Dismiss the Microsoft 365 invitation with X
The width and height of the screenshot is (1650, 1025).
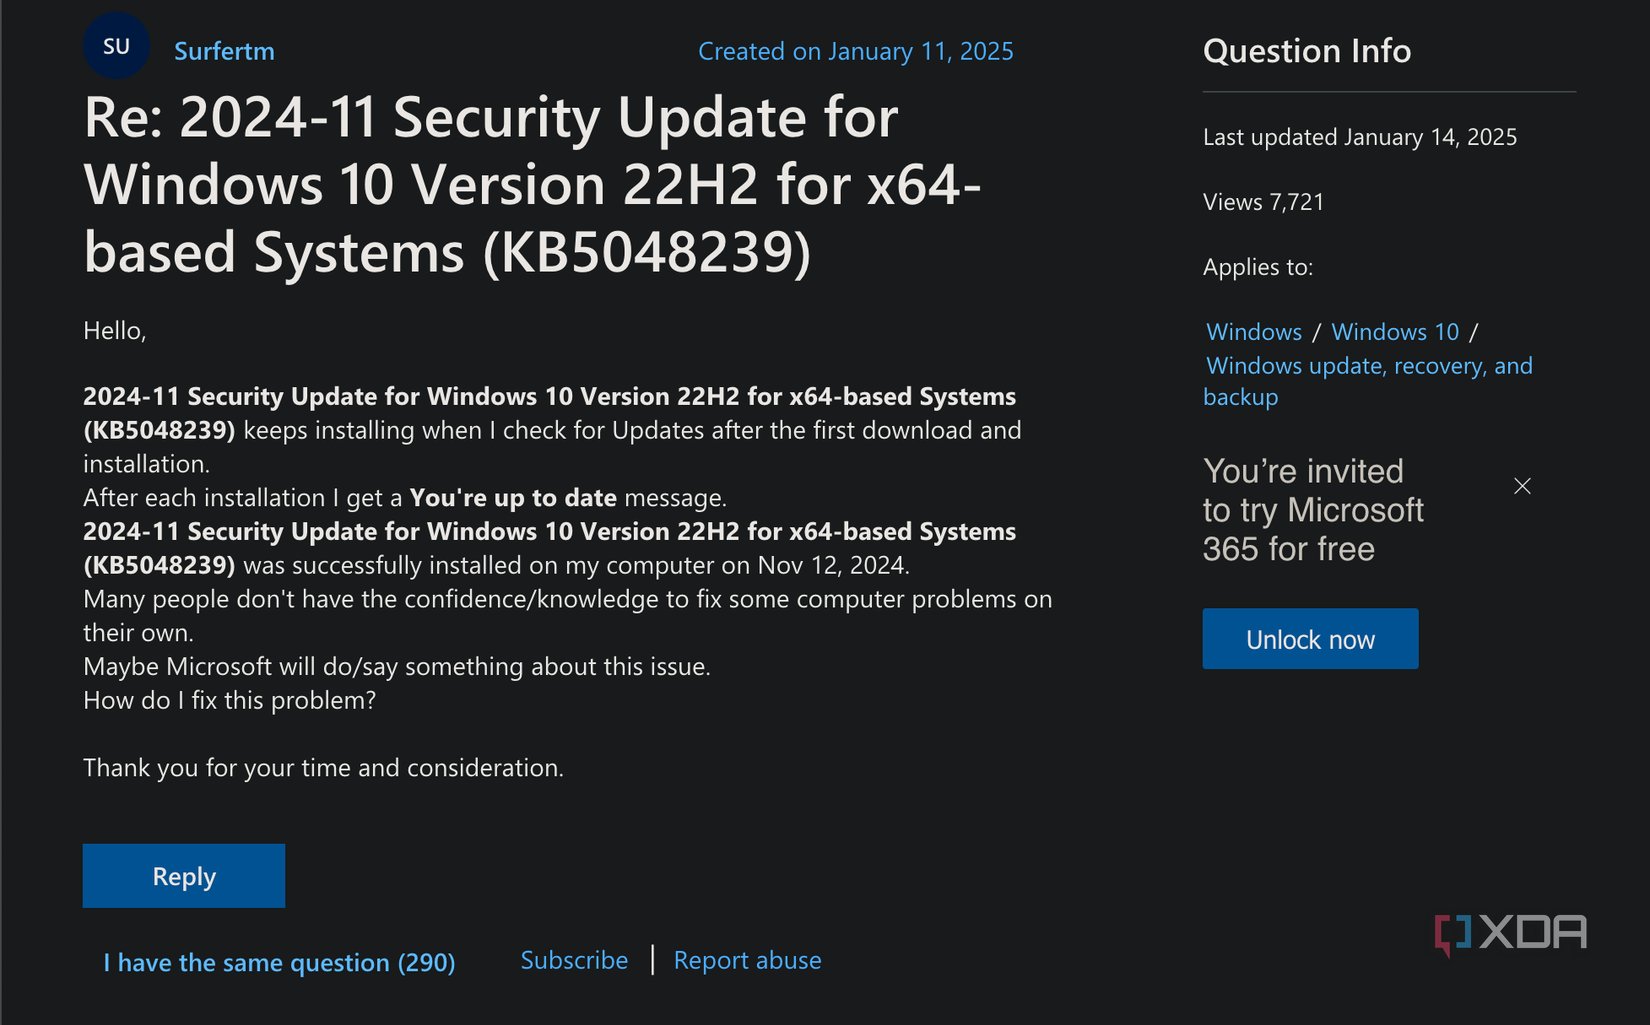(x=1522, y=486)
